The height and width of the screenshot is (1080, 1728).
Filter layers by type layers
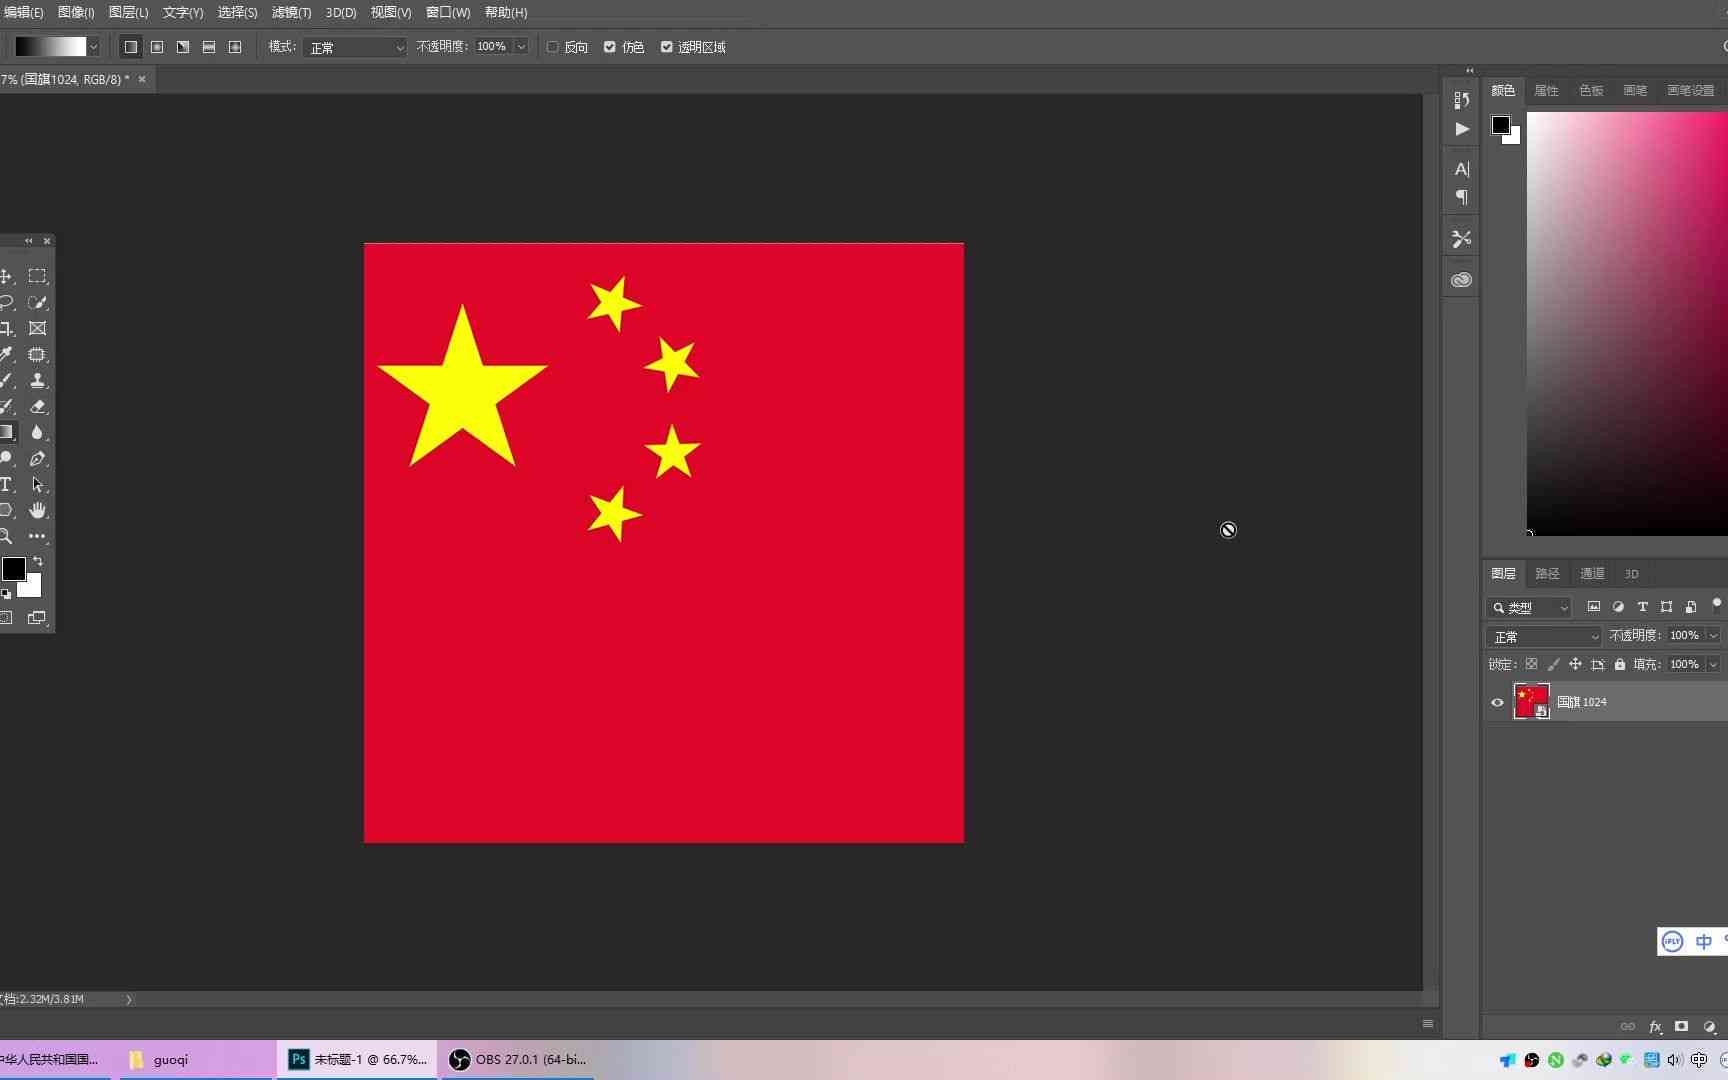[x=1642, y=607]
